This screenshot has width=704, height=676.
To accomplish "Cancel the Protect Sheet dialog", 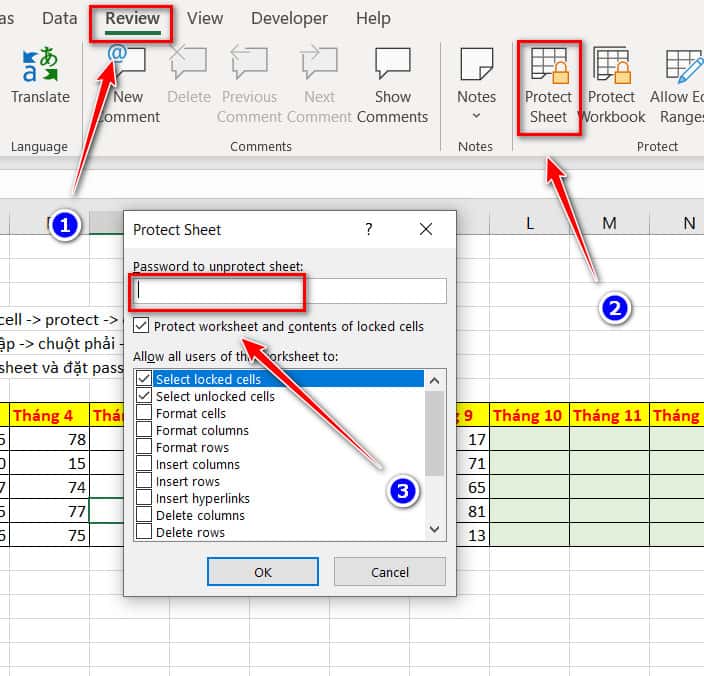I will click(x=389, y=572).
